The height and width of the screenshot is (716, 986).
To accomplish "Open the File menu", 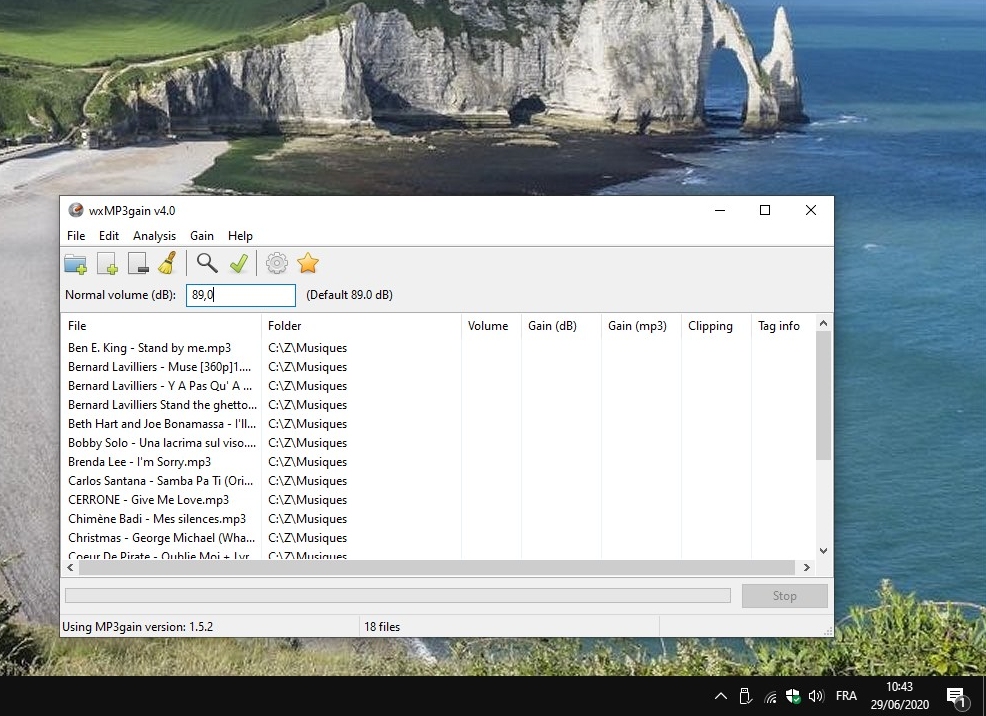I will pyautogui.click(x=76, y=236).
